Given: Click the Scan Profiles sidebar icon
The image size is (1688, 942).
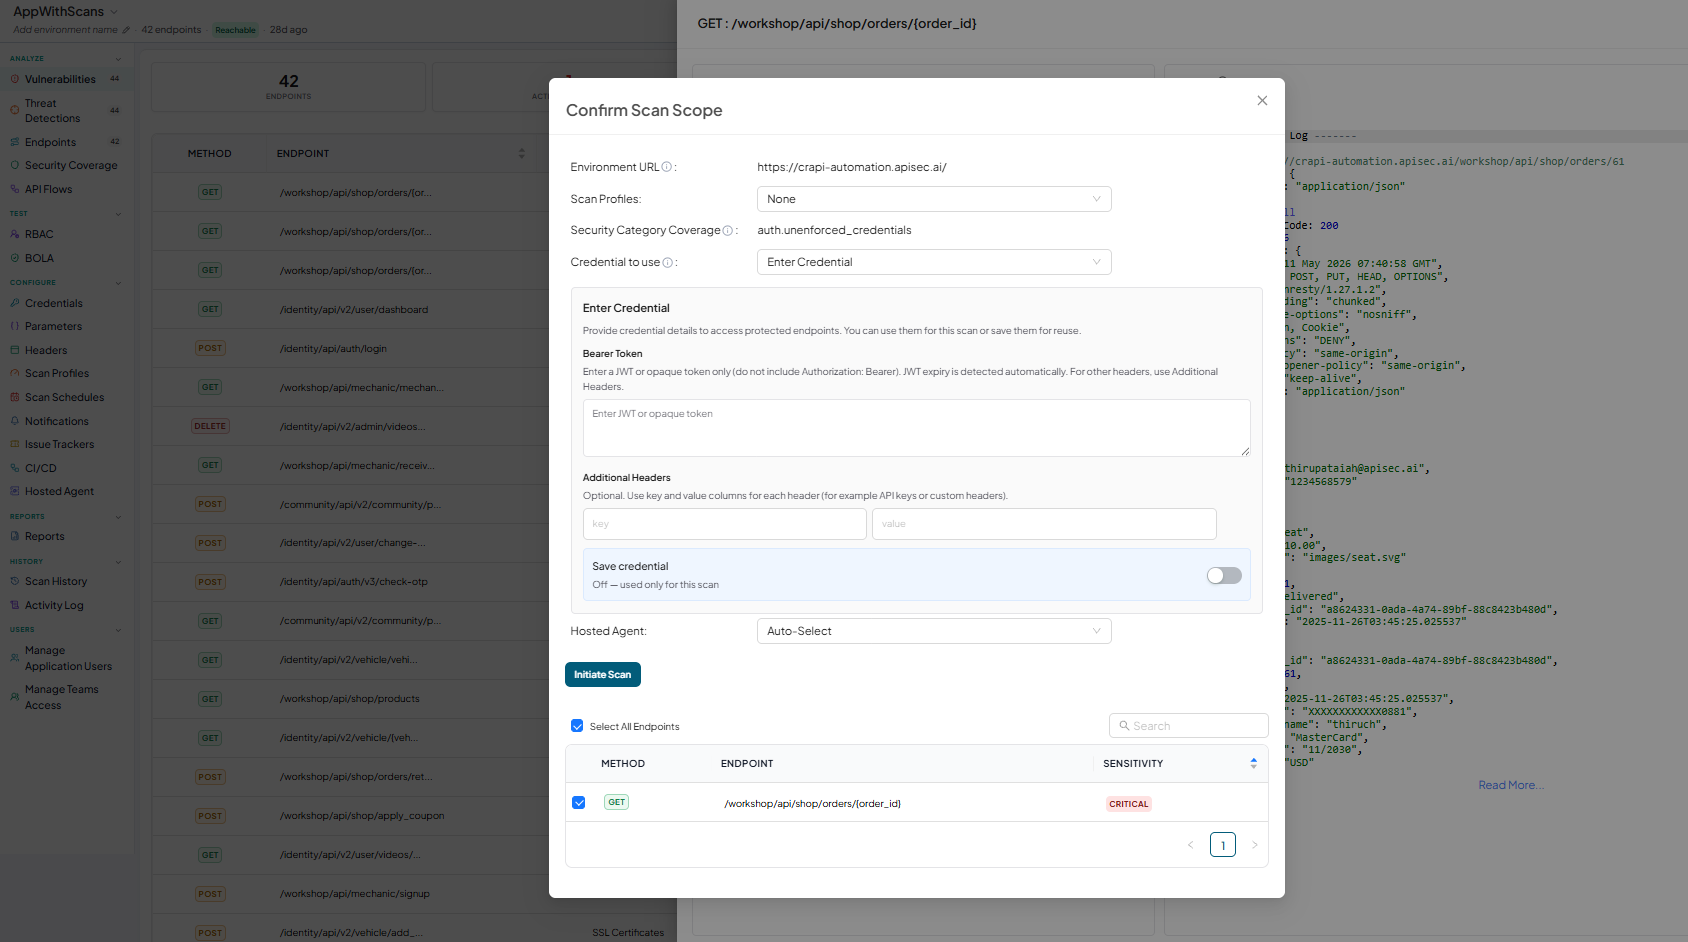Looking at the screenshot, I should [x=15, y=373].
